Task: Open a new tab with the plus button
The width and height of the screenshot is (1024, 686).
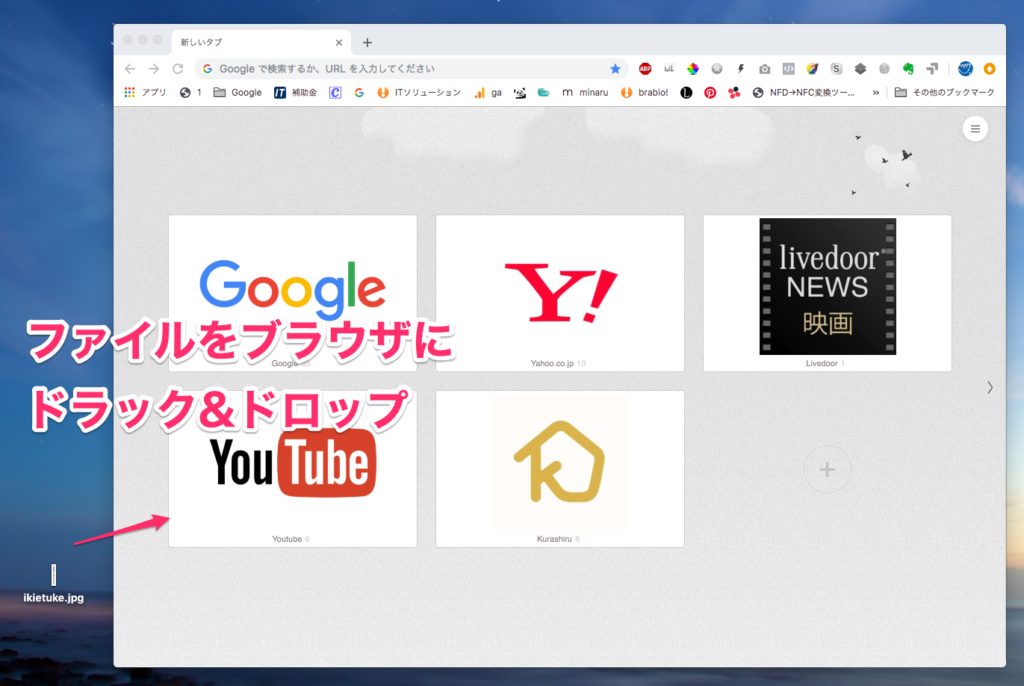Action: tap(367, 42)
